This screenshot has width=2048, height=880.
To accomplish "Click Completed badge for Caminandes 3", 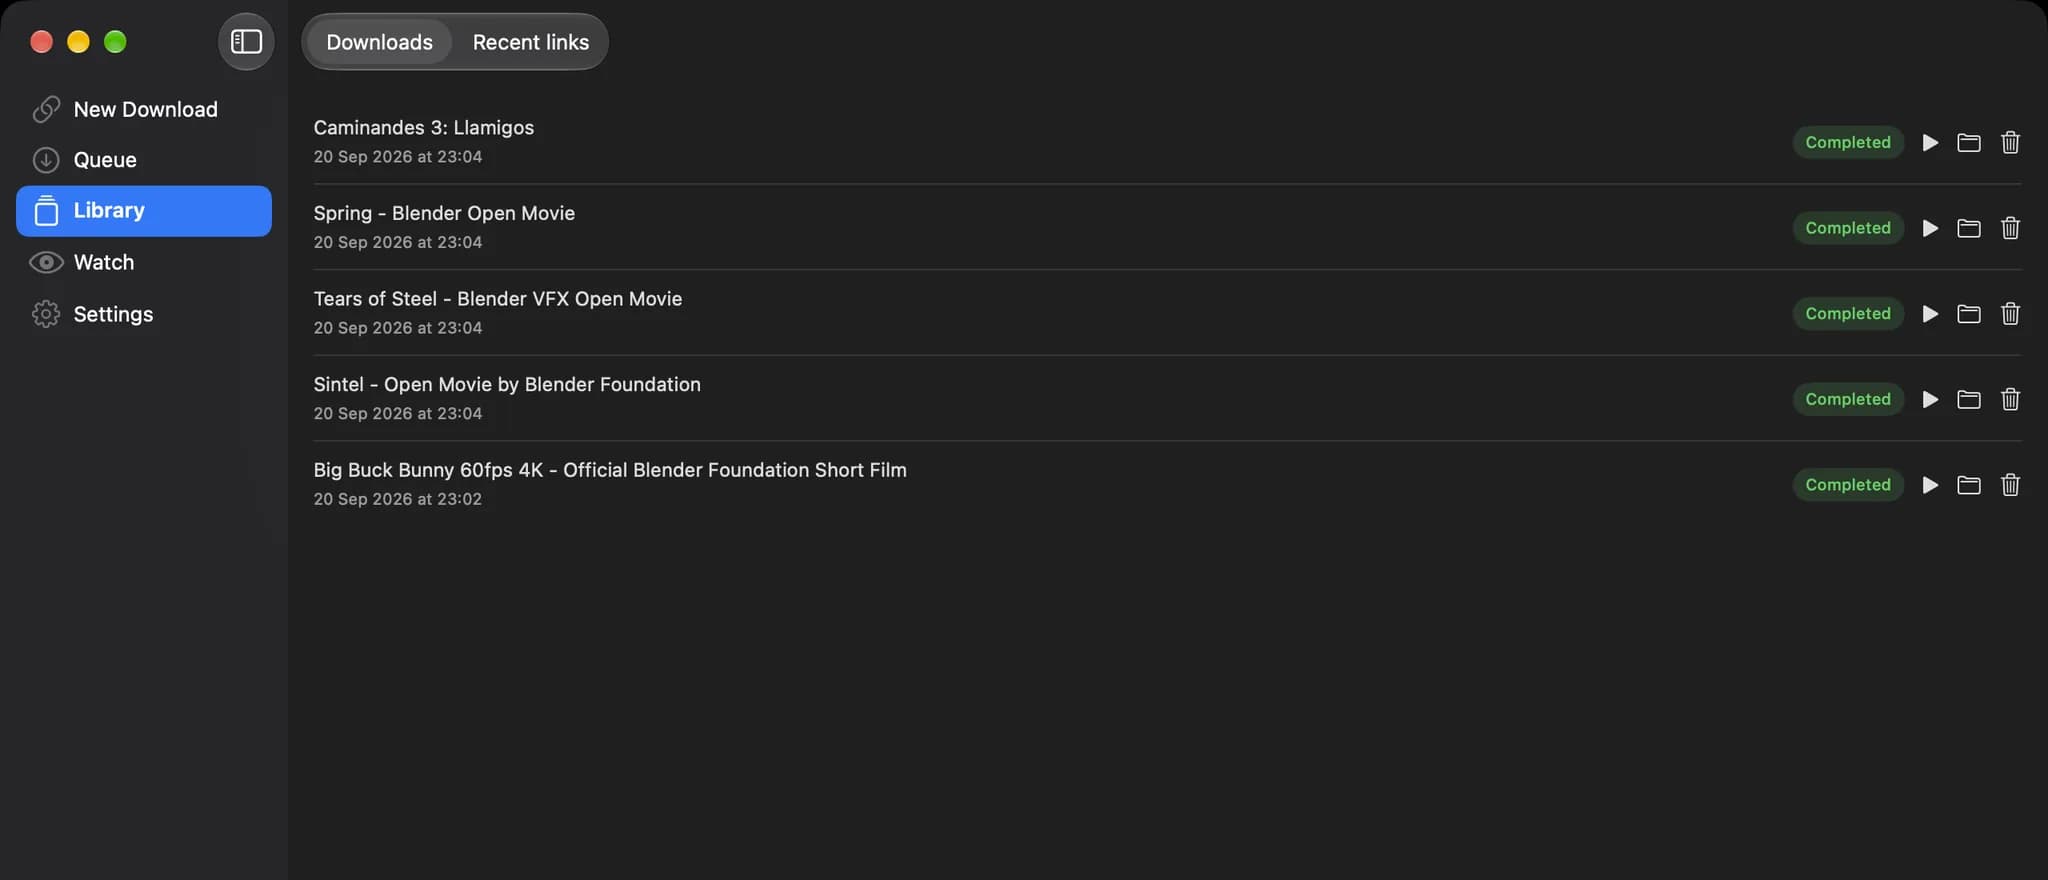I will 1848,143.
